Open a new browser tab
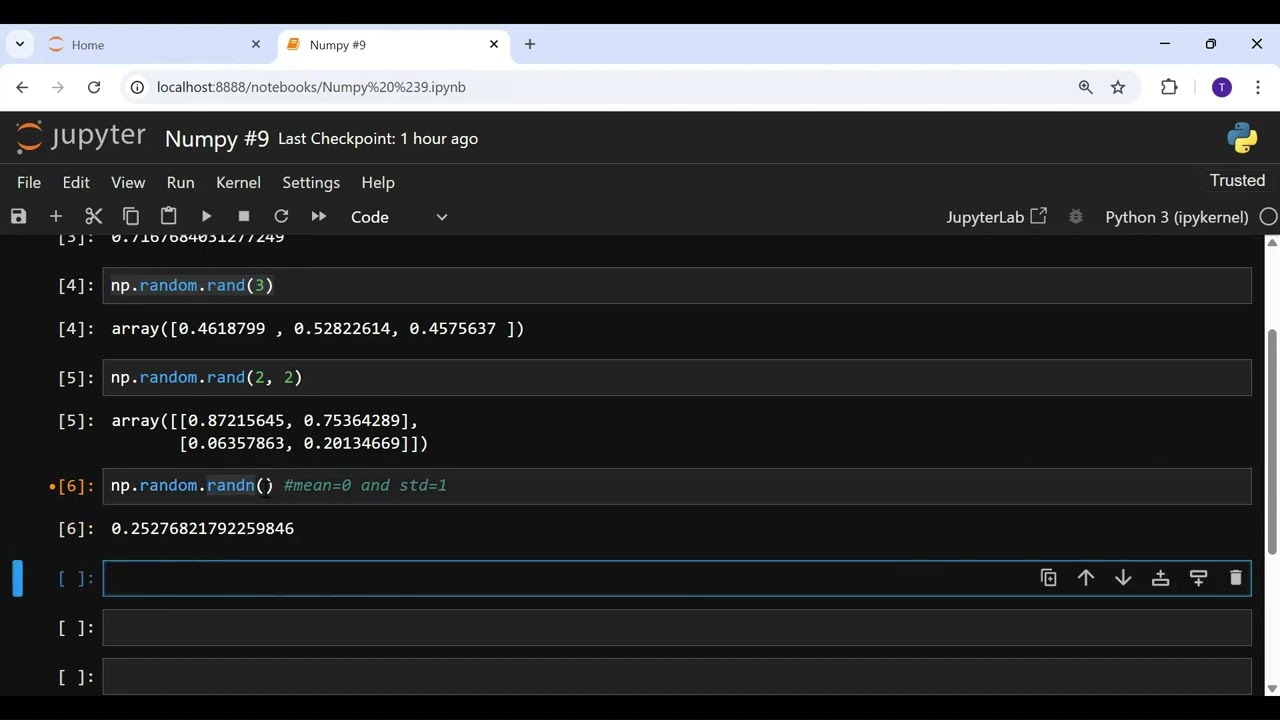The width and height of the screenshot is (1280, 720). (530, 44)
